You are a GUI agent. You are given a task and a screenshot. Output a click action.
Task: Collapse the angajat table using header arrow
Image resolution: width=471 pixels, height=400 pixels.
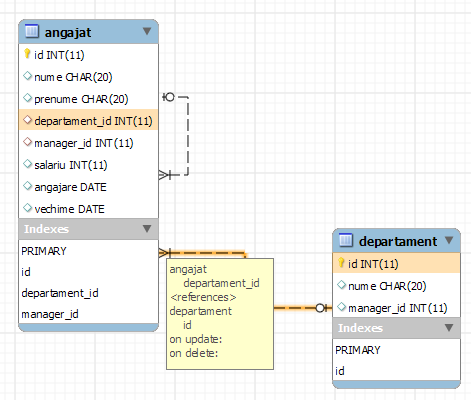click(x=147, y=31)
